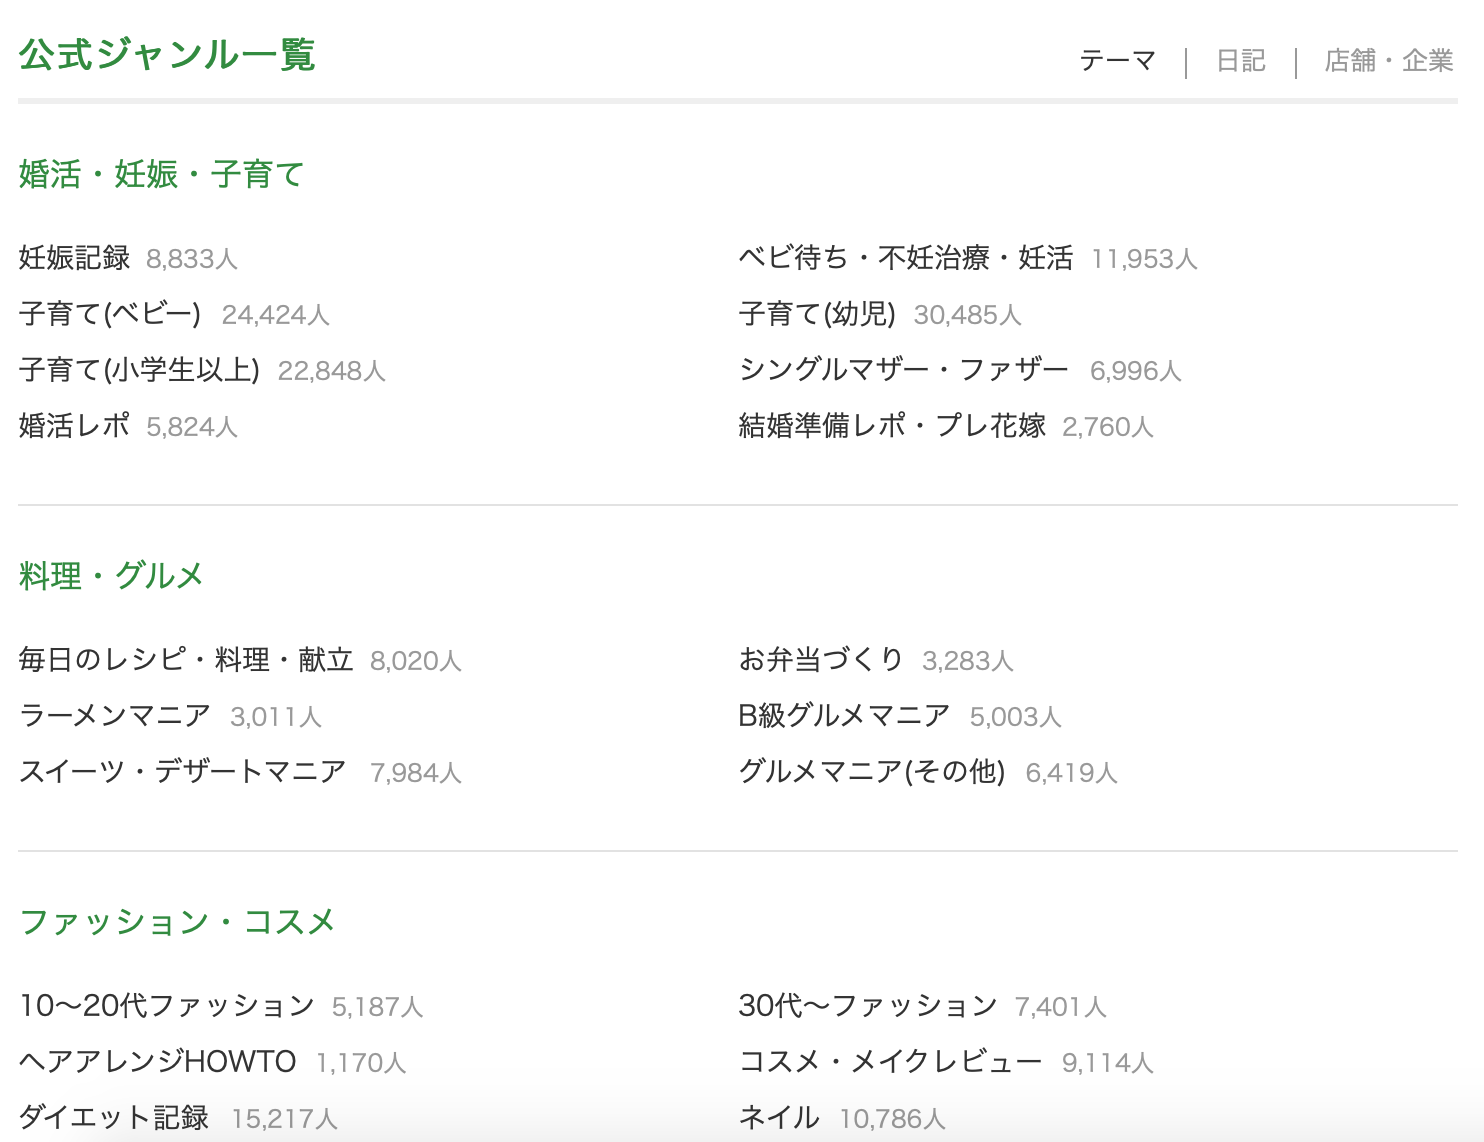This screenshot has width=1484, height=1142.
Task: Open コスメ・メイクレビュー genre
Action: click(x=890, y=1062)
